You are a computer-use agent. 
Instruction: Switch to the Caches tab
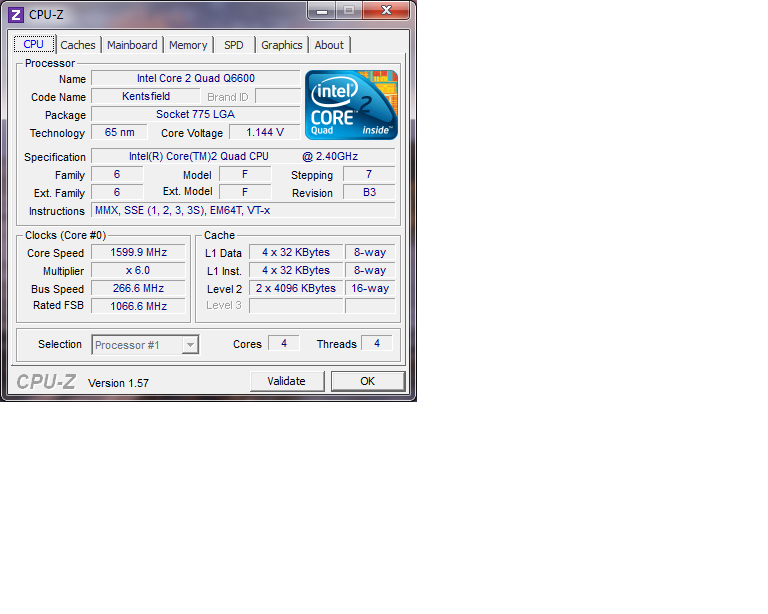[x=78, y=45]
